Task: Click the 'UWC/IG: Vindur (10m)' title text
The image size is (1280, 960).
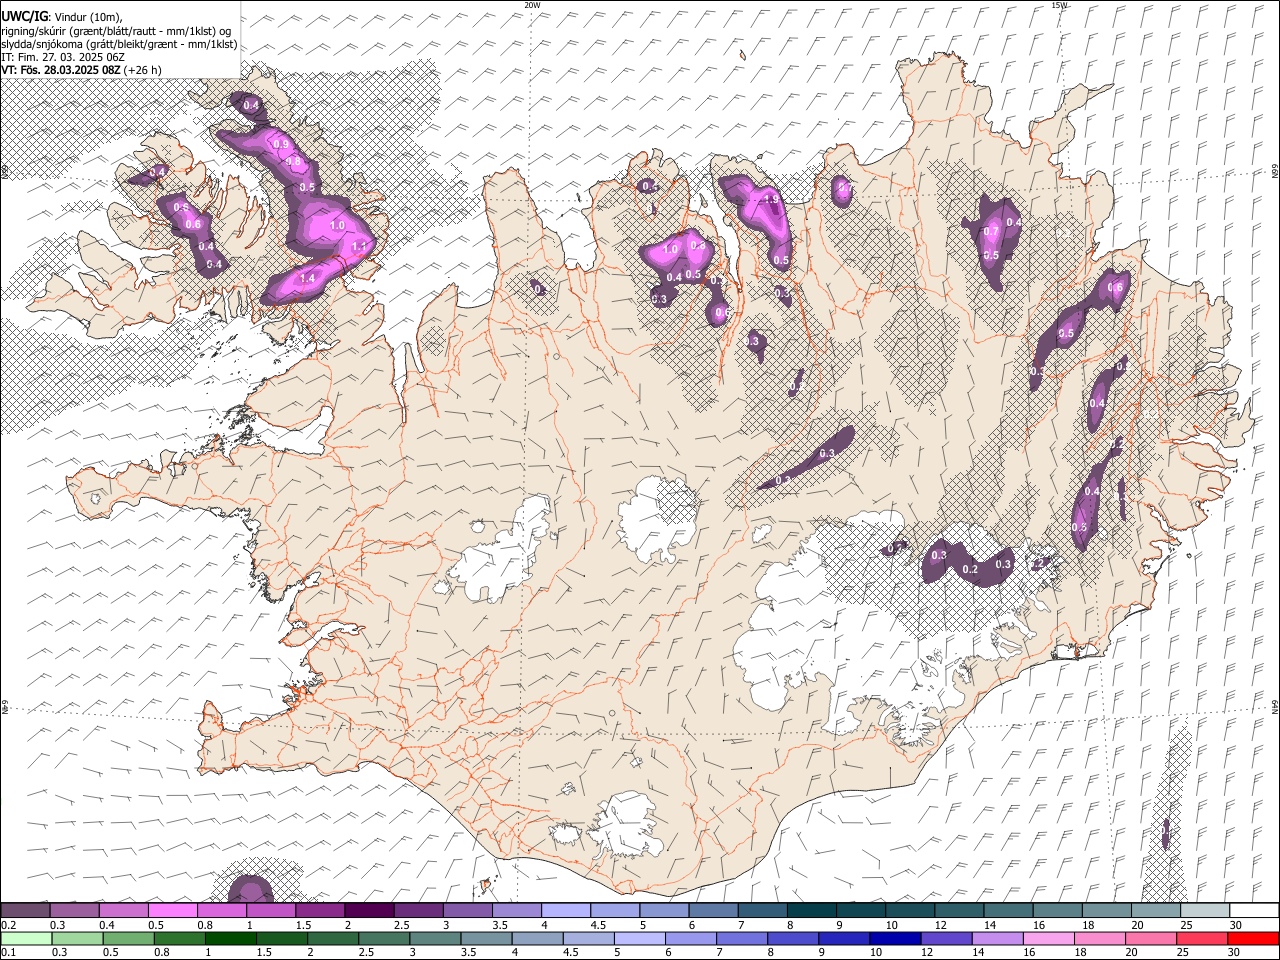Action: coord(61,16)
